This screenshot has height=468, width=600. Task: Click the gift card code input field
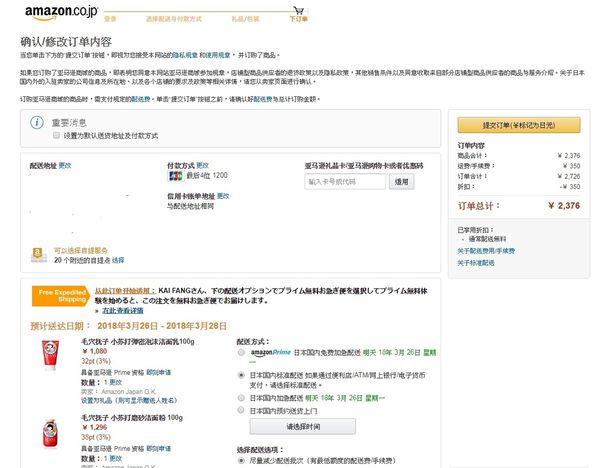345,182
